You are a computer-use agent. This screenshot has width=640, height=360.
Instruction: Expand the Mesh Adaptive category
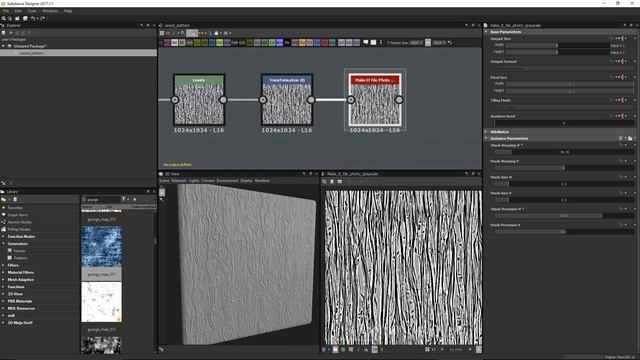coord(4,280)
